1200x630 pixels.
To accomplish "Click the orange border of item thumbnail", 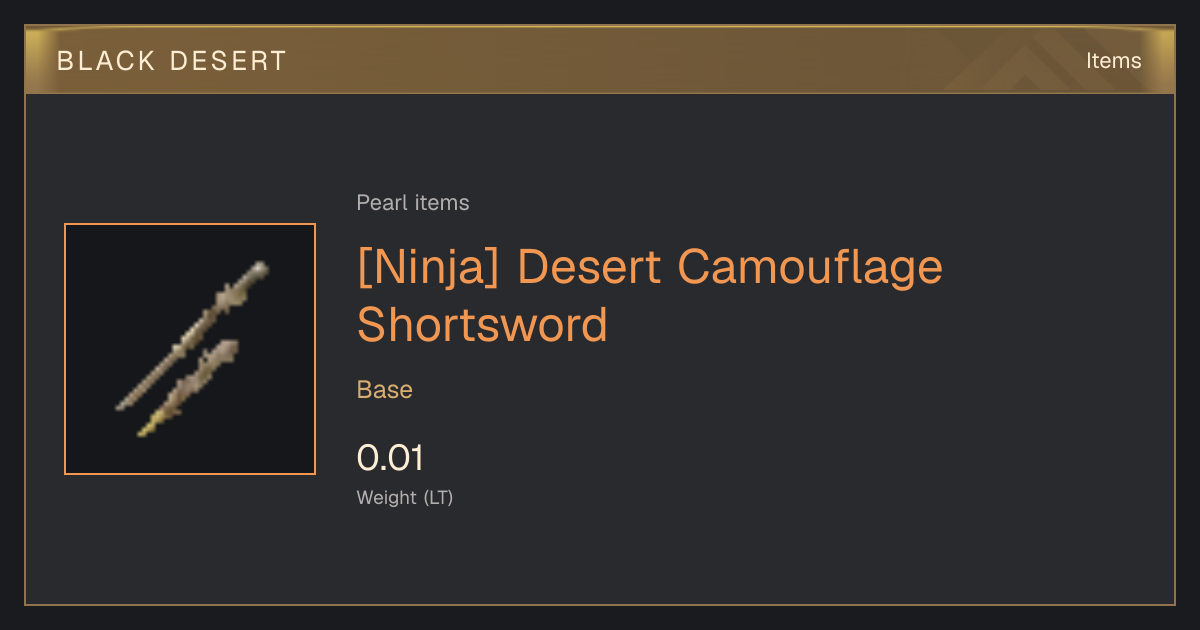I will point(65,349).
